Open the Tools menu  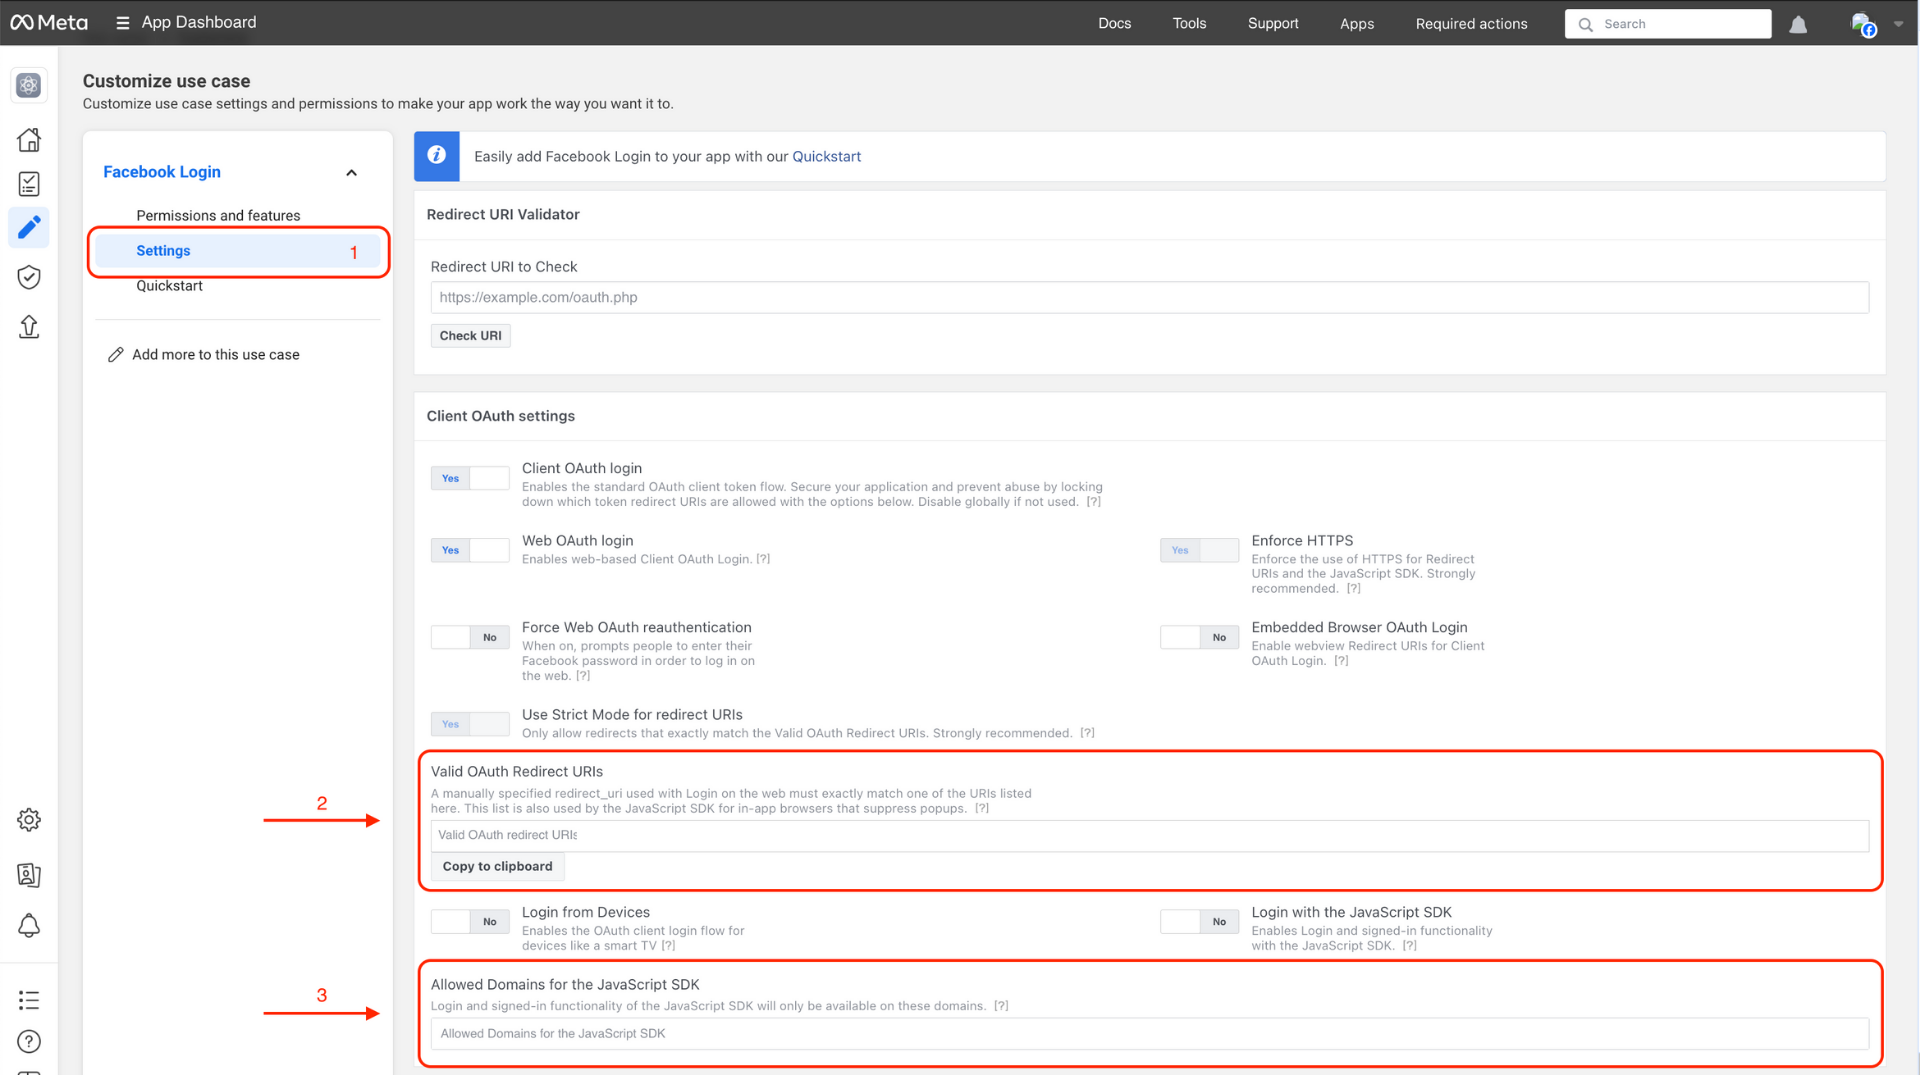click(1189, 23)
